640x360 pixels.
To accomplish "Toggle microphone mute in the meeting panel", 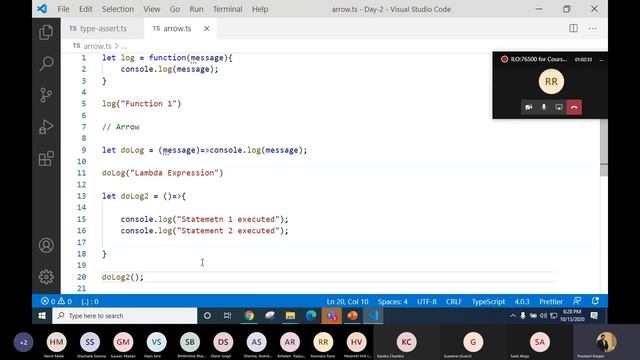I will coord(544,107).
